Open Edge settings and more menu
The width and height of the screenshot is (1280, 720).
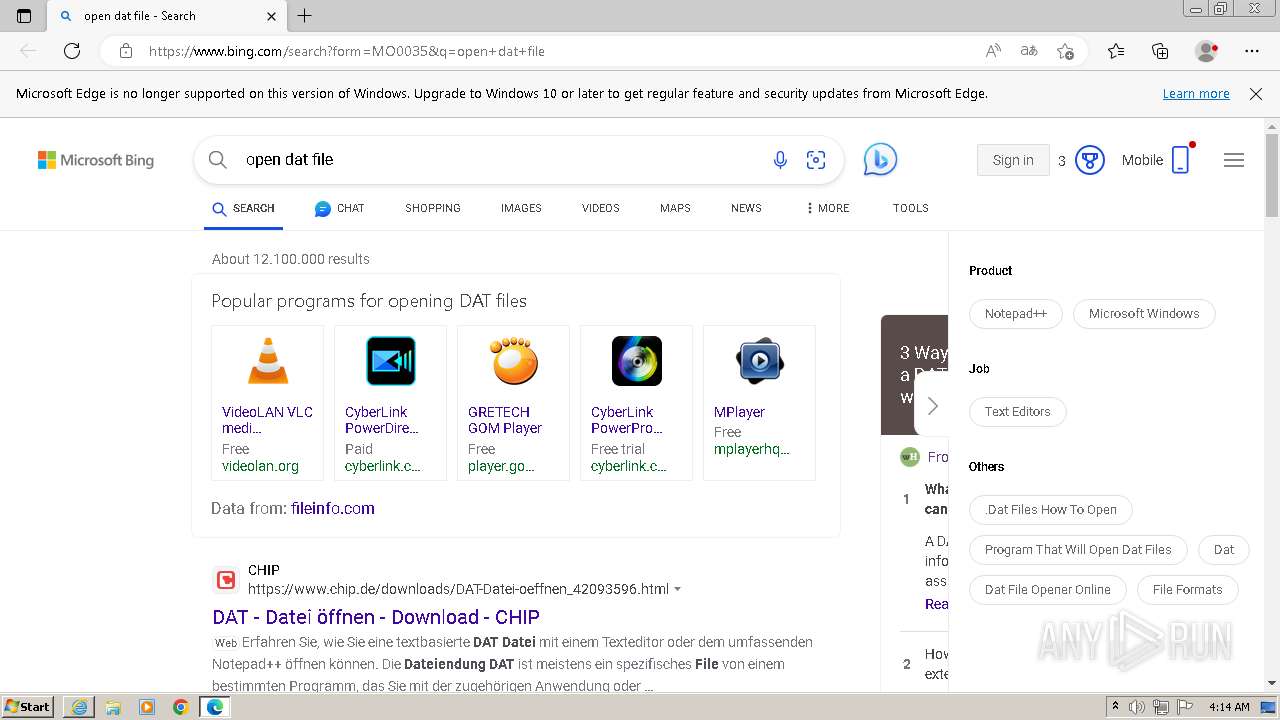1252,51
